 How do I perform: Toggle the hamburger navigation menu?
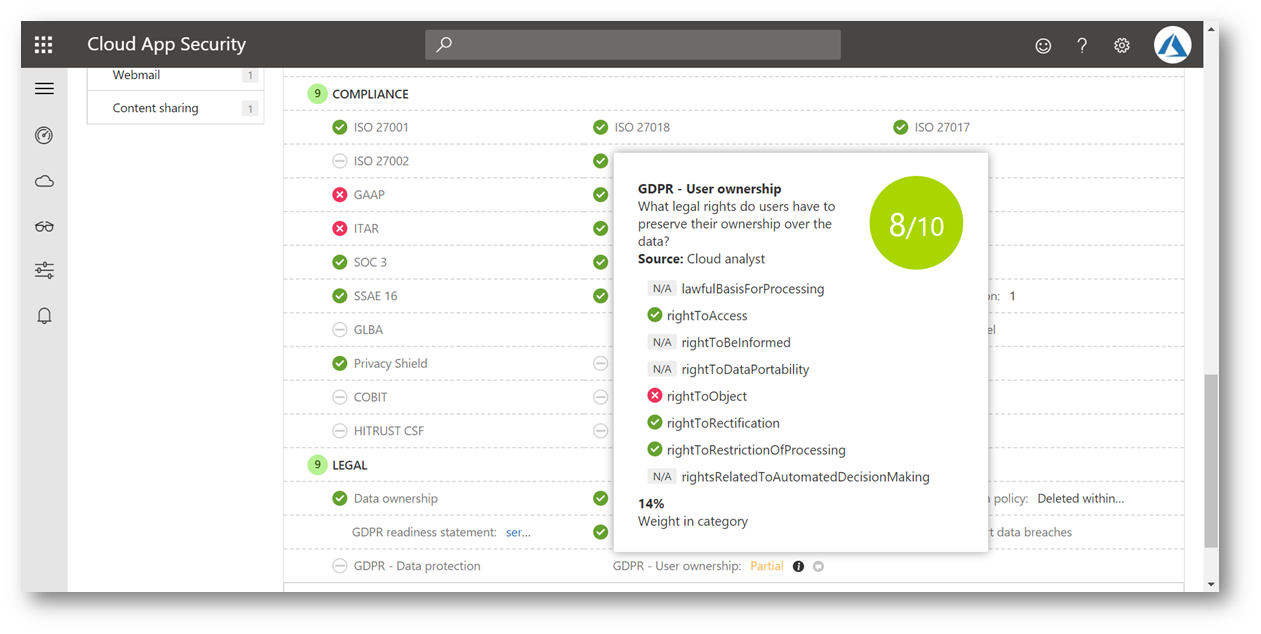coord(44,89)
